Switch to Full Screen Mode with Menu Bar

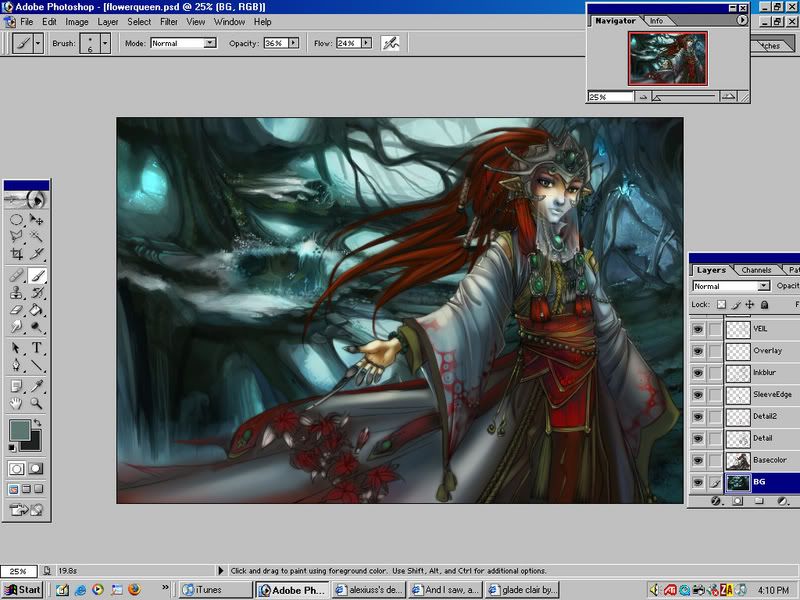coord(27,489)
